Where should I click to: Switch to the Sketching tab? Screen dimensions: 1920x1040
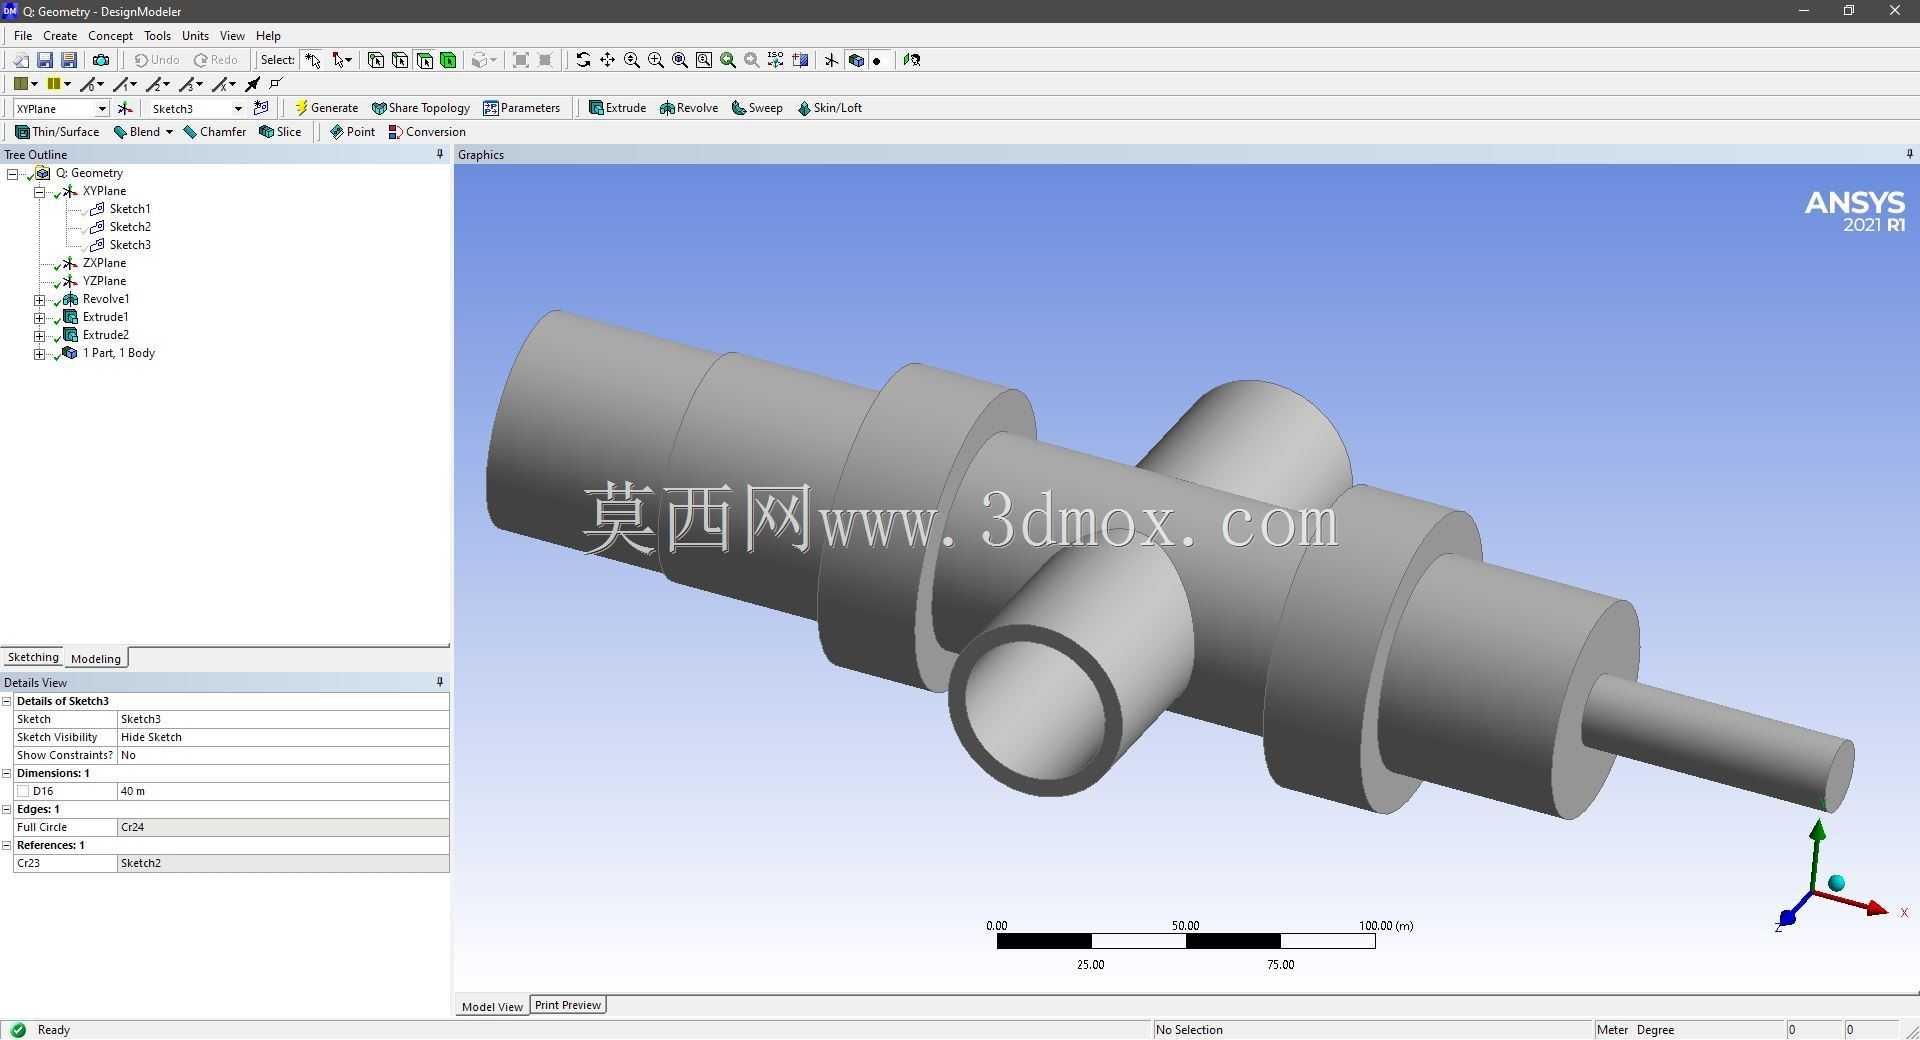tap(33, 657)
